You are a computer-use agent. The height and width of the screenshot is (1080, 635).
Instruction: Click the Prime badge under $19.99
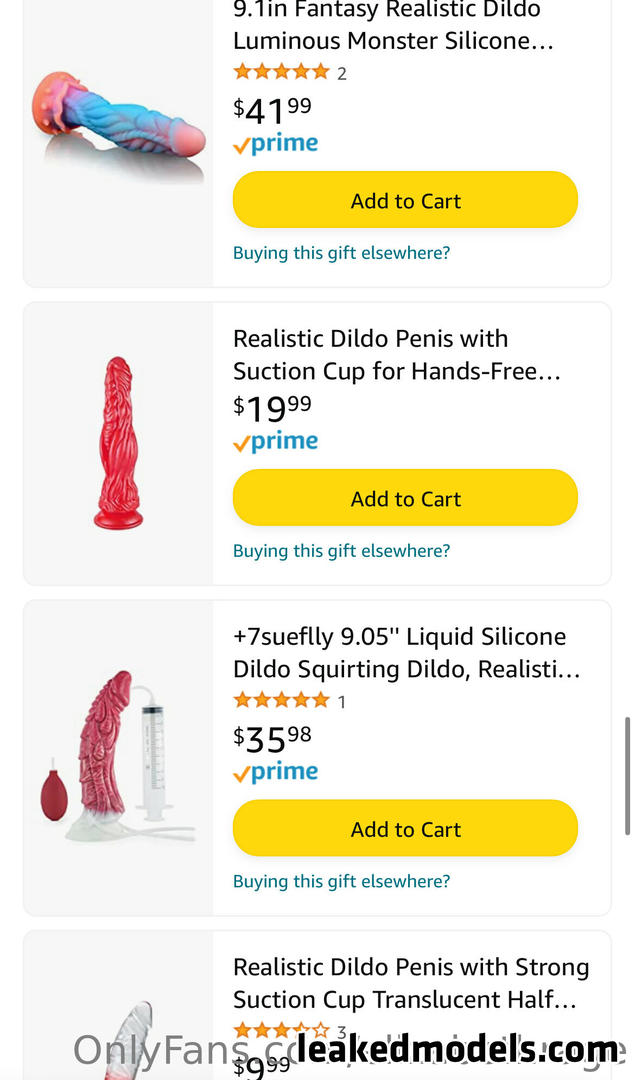[275, 442]
